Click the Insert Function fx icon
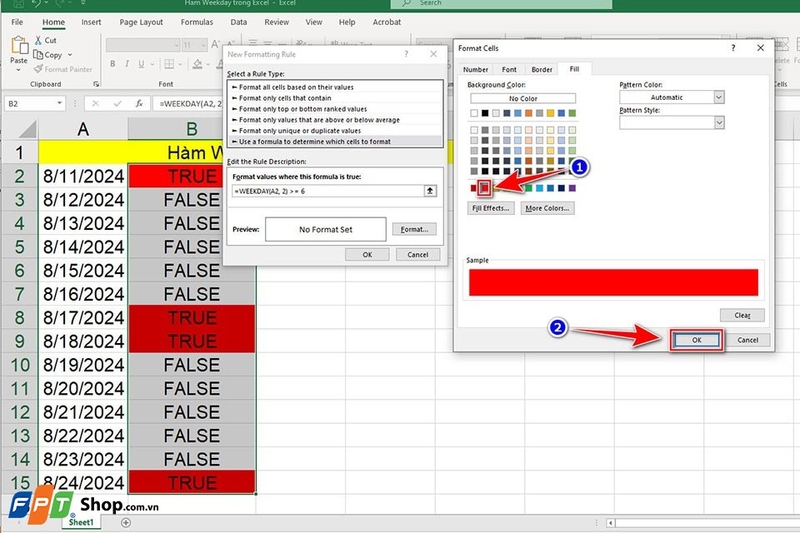 point(139,104)
